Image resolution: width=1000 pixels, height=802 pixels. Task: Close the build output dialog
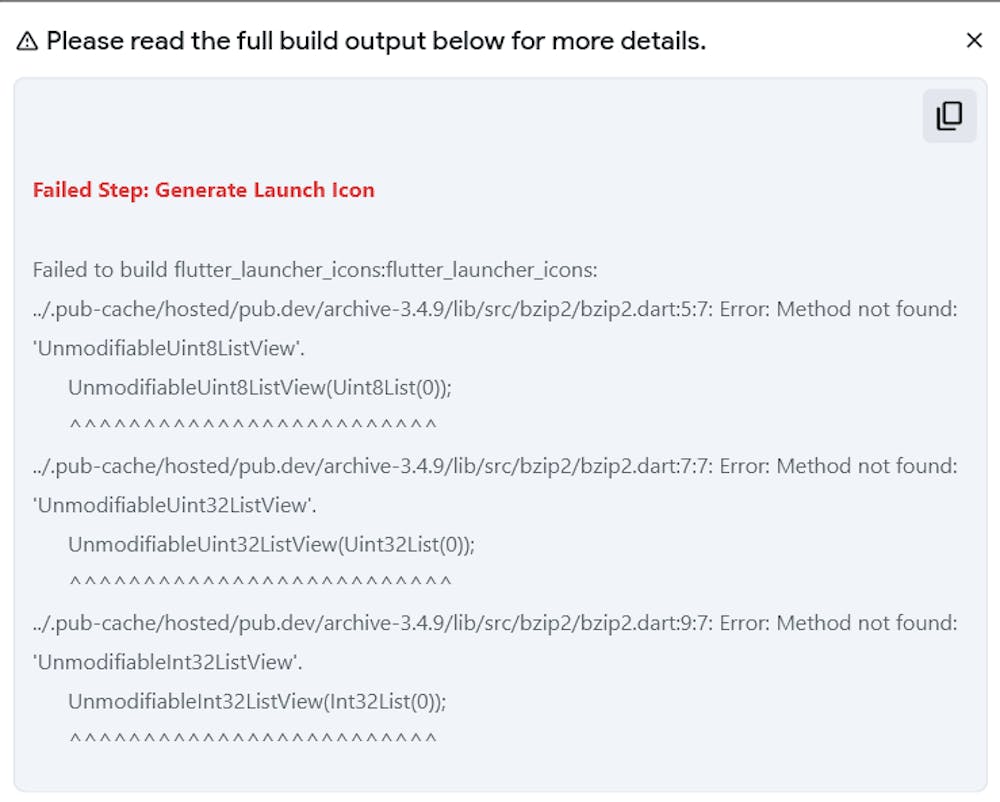tap(974, 40)
